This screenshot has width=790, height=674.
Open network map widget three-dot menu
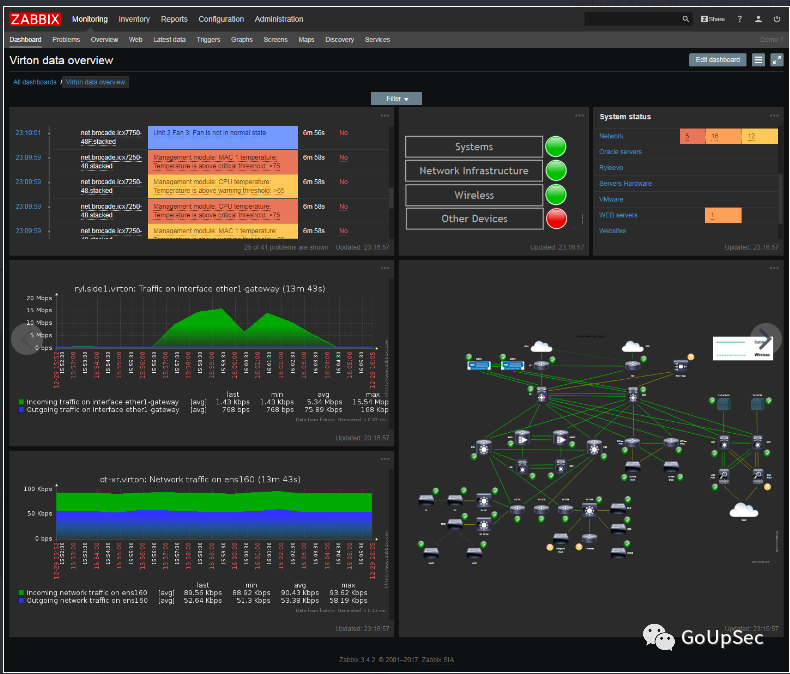point(774,268)
